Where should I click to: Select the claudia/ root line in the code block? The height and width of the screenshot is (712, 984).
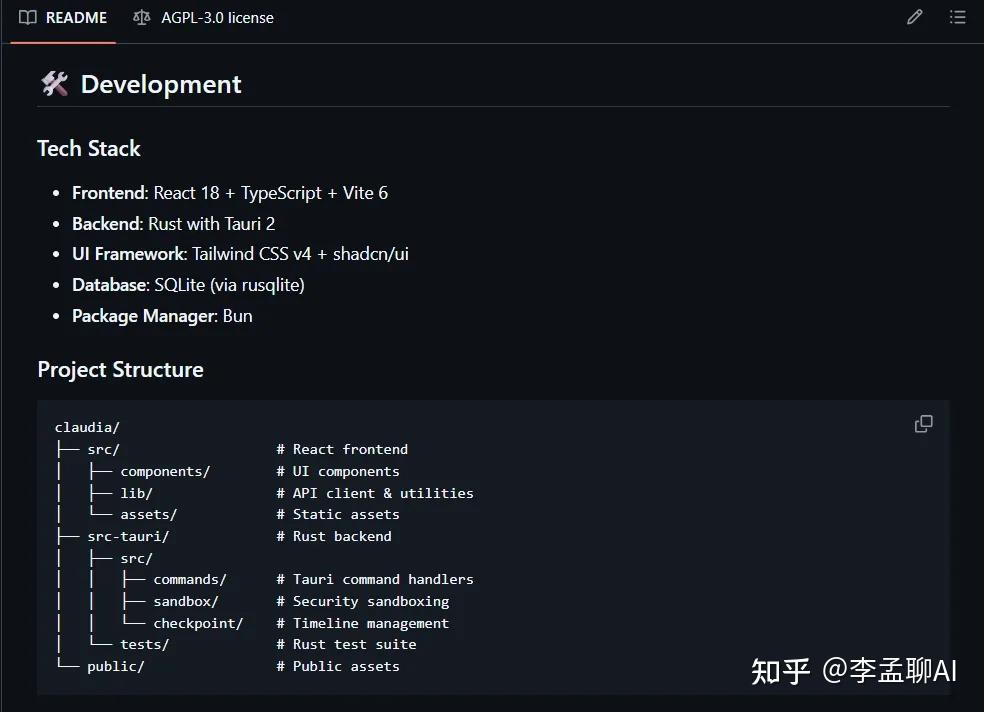coord(87,427)
